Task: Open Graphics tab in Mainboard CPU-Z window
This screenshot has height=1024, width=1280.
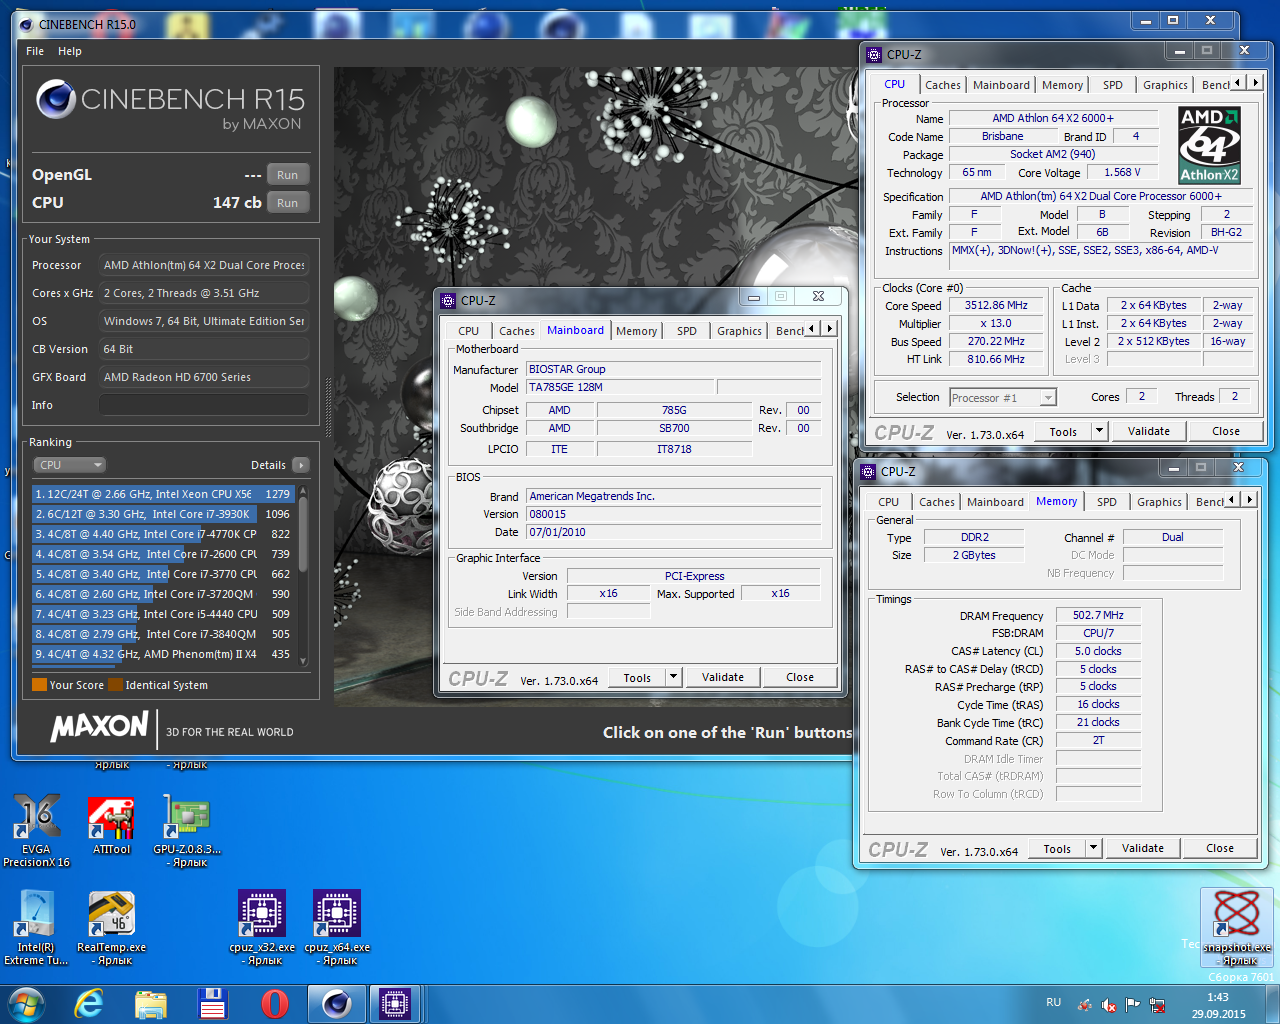Action: pos(739,331)
